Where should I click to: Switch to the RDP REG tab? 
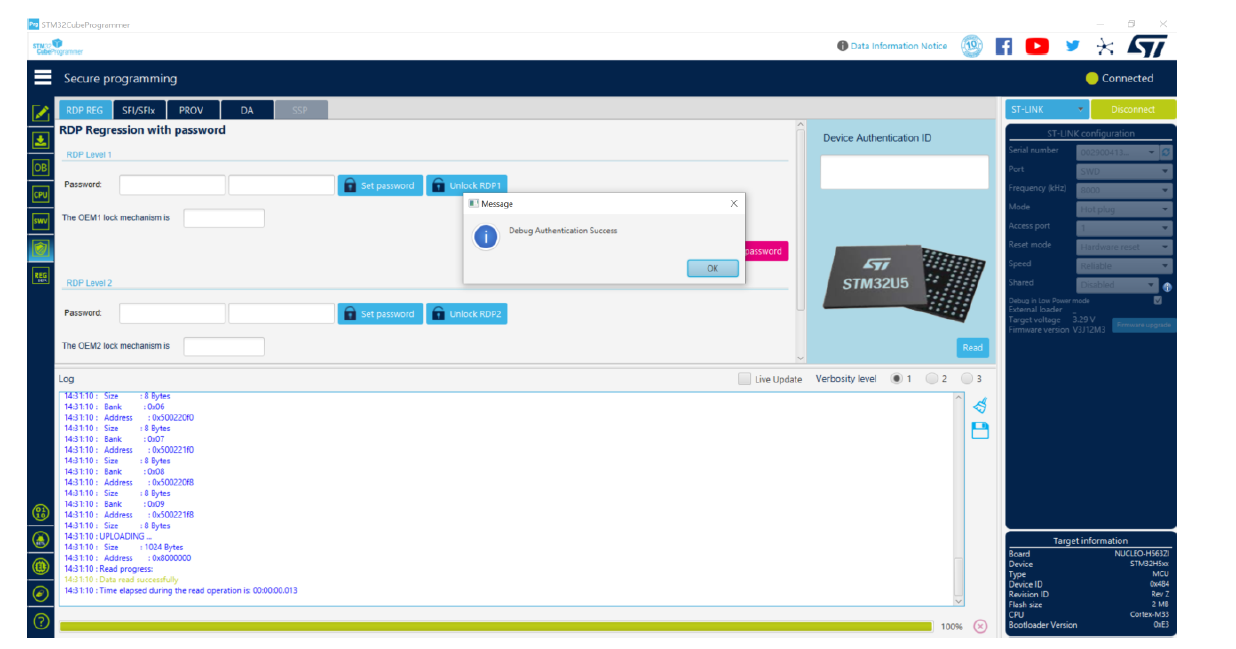click(84, 110)
